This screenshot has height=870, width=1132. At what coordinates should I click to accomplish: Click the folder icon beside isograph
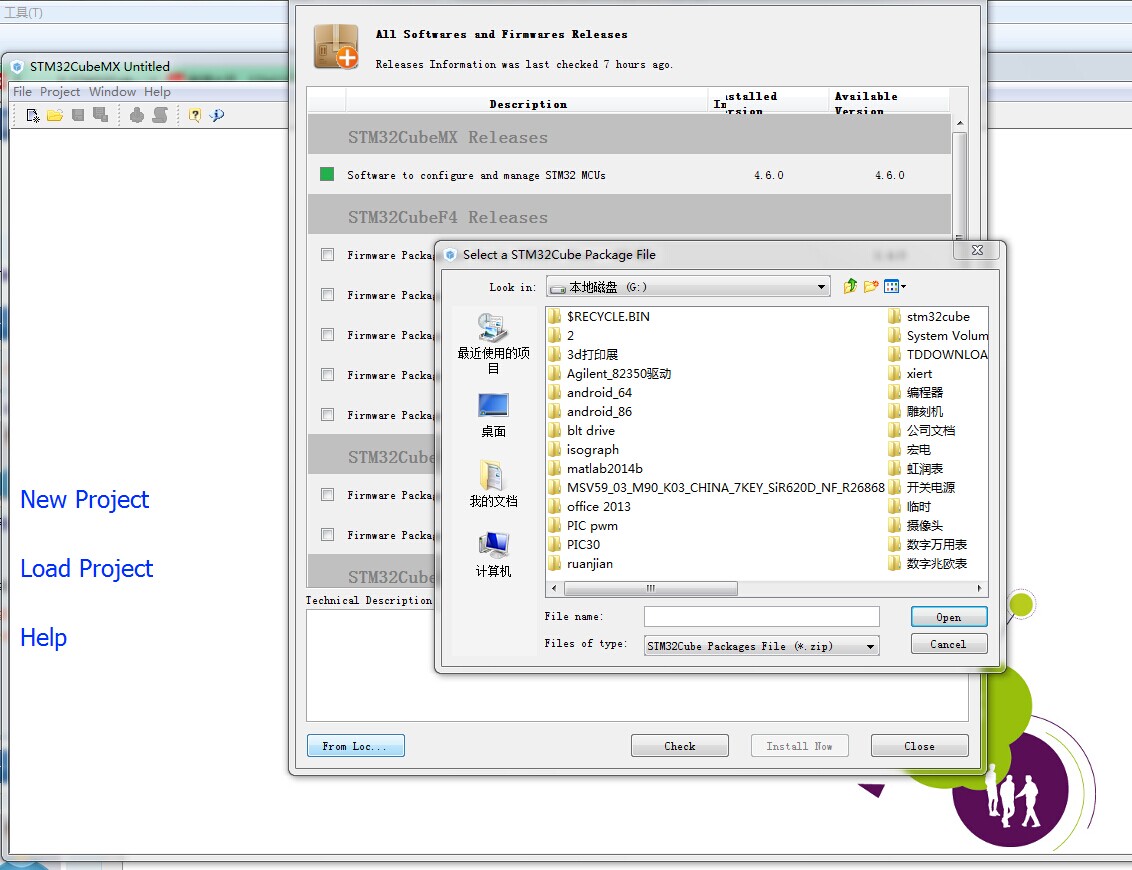coord(554,449)
